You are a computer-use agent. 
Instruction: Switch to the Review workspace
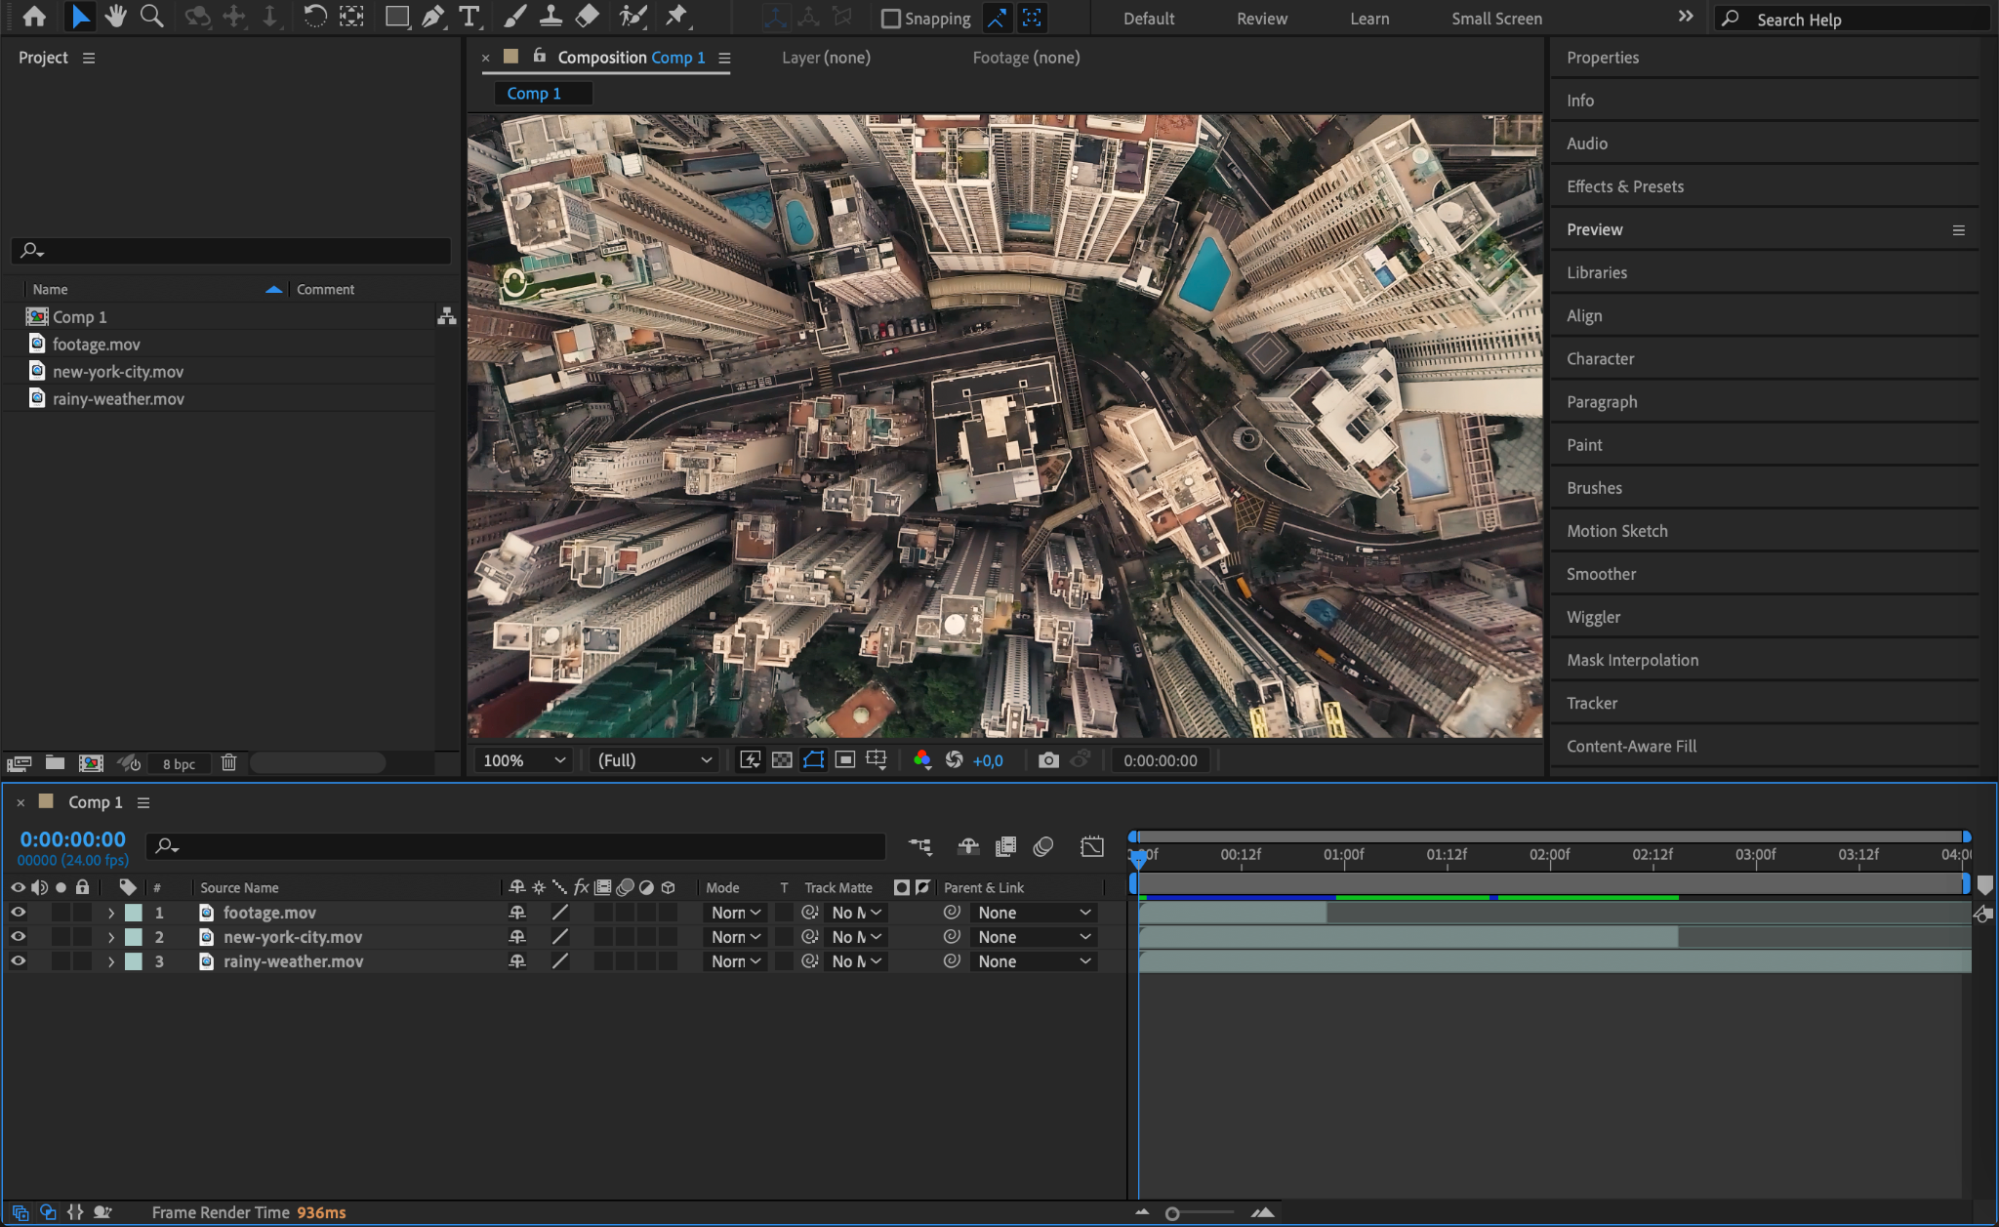coord(1261,18)
